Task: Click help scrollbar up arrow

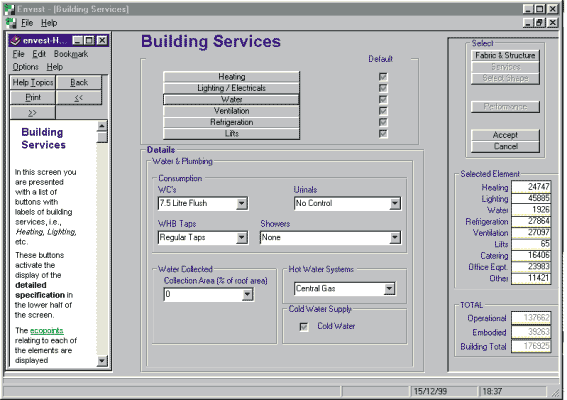Action: 102,126
